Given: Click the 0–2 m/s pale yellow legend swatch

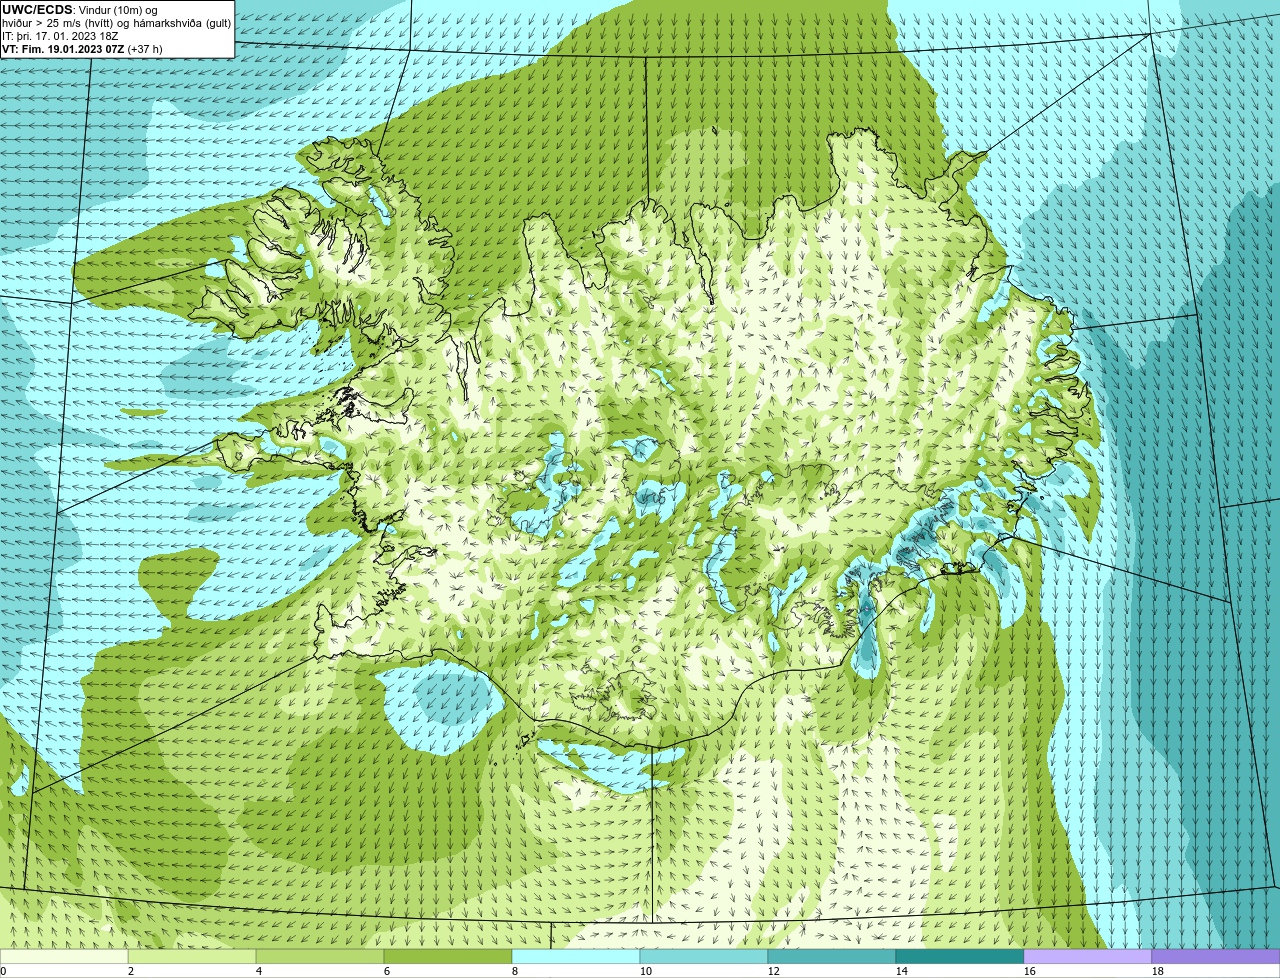Looking at the screenshot, I should (x=64, y=957).
